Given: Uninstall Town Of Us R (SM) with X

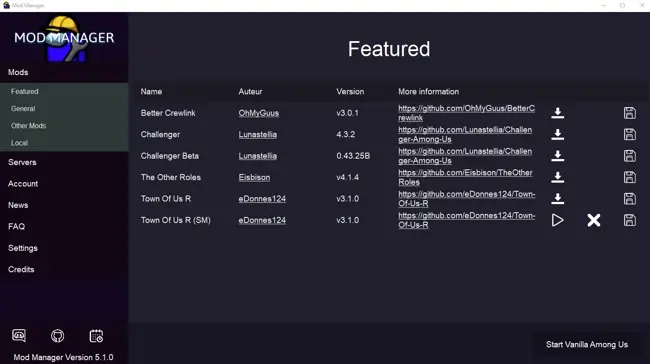Looking at the screenshot, I should pyautogui.click(x=594, y=220).
